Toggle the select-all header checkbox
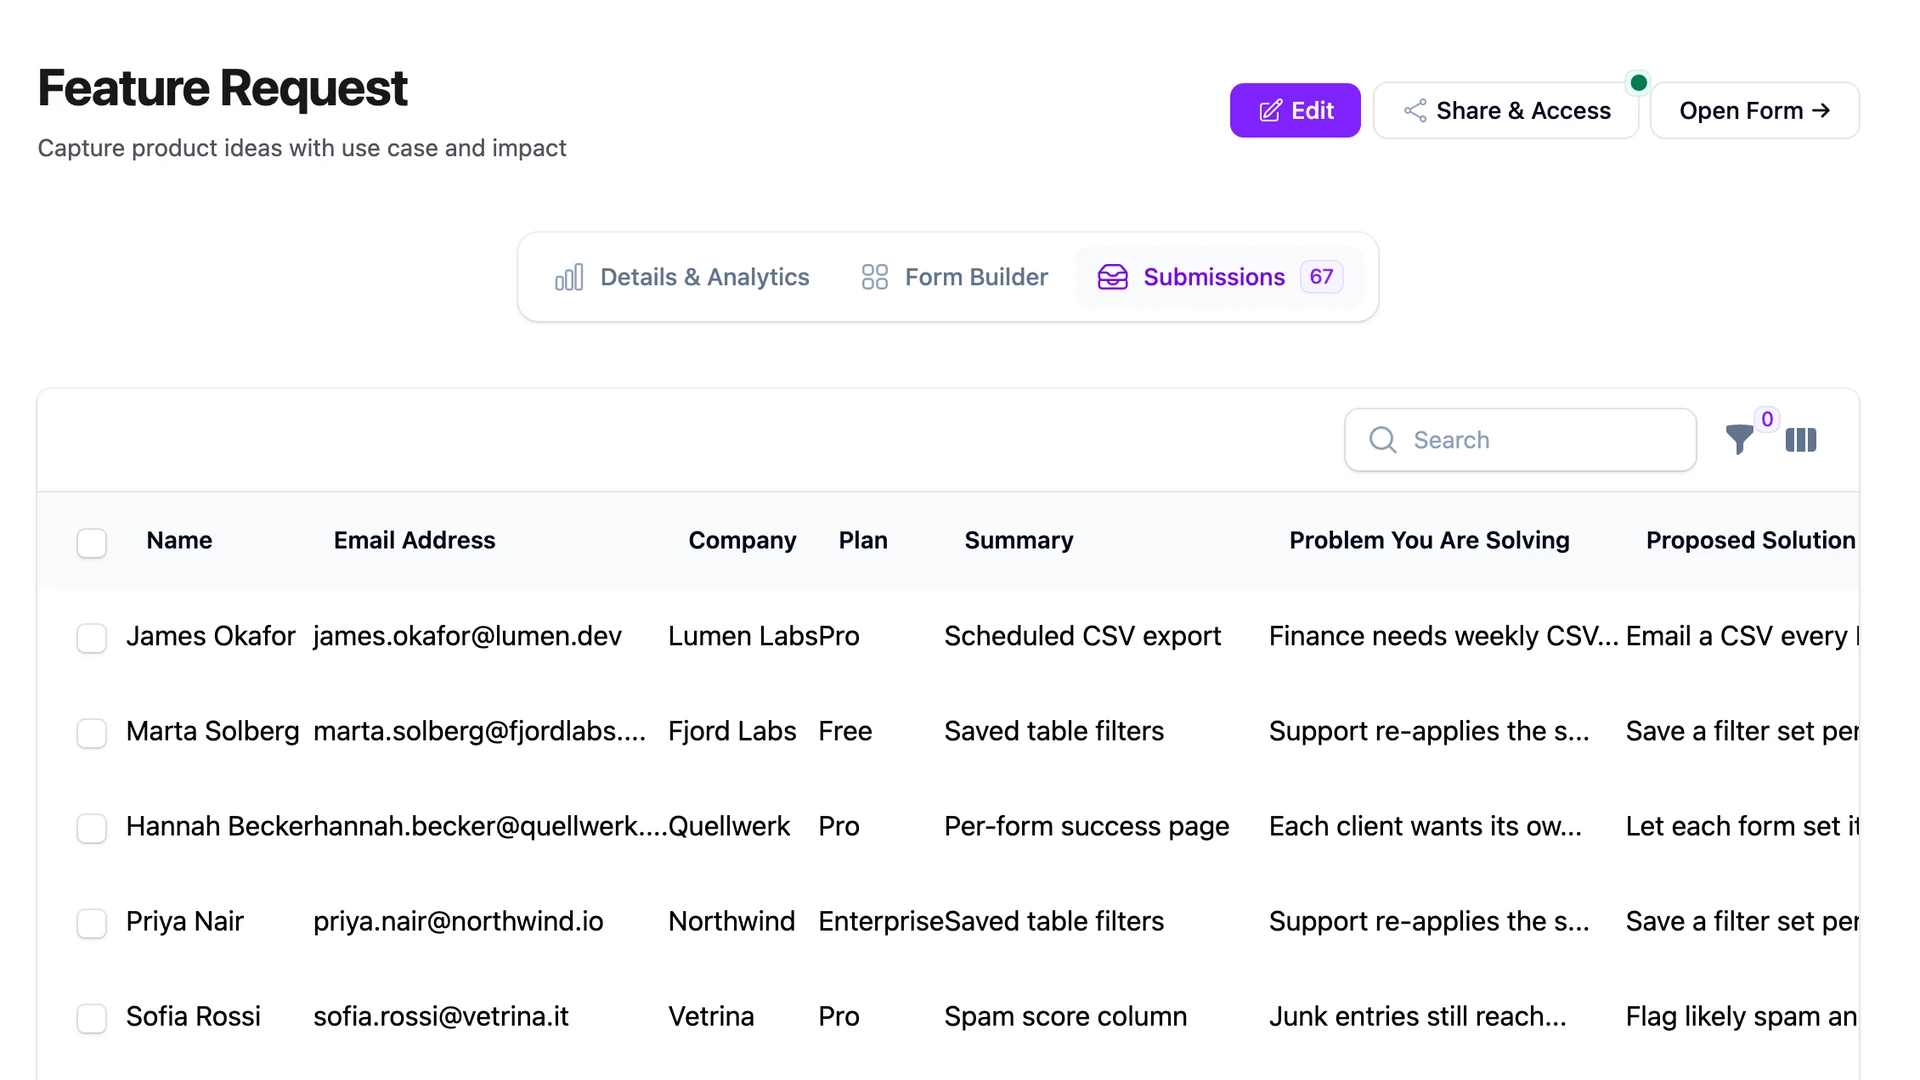 92,543
